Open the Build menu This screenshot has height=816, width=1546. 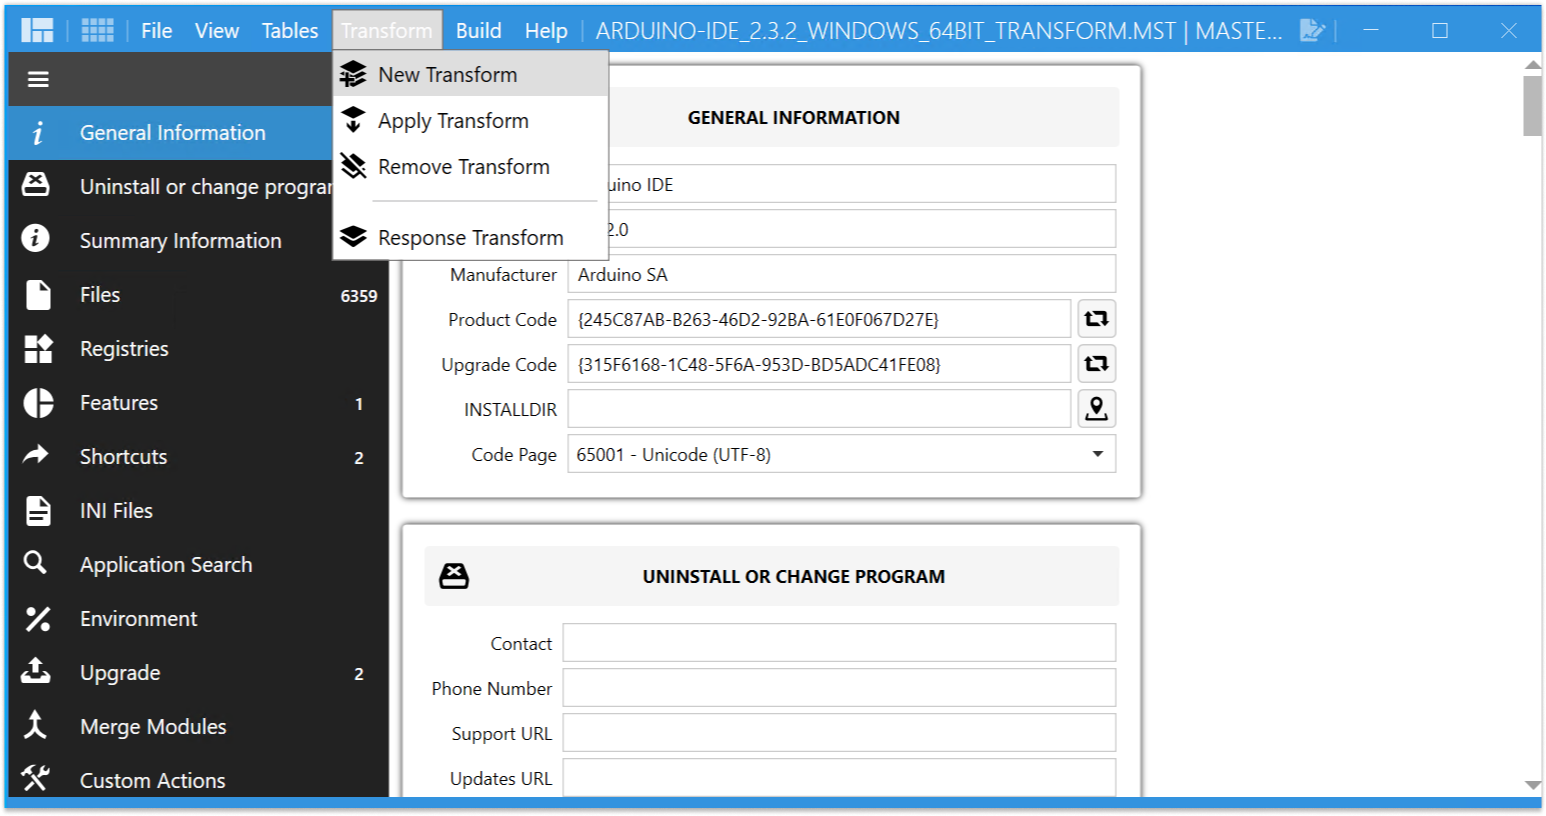[478, 31]
